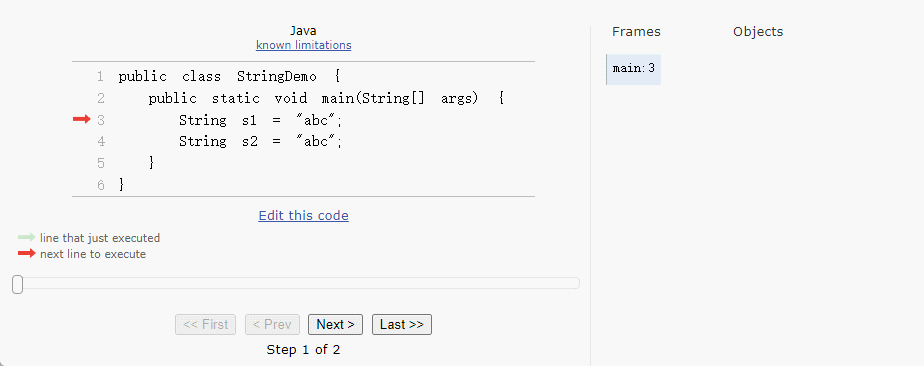The width and height of the screenshot is (924, 366).
Task: Click line number 4 in the gutter
Action: point(101,141)
